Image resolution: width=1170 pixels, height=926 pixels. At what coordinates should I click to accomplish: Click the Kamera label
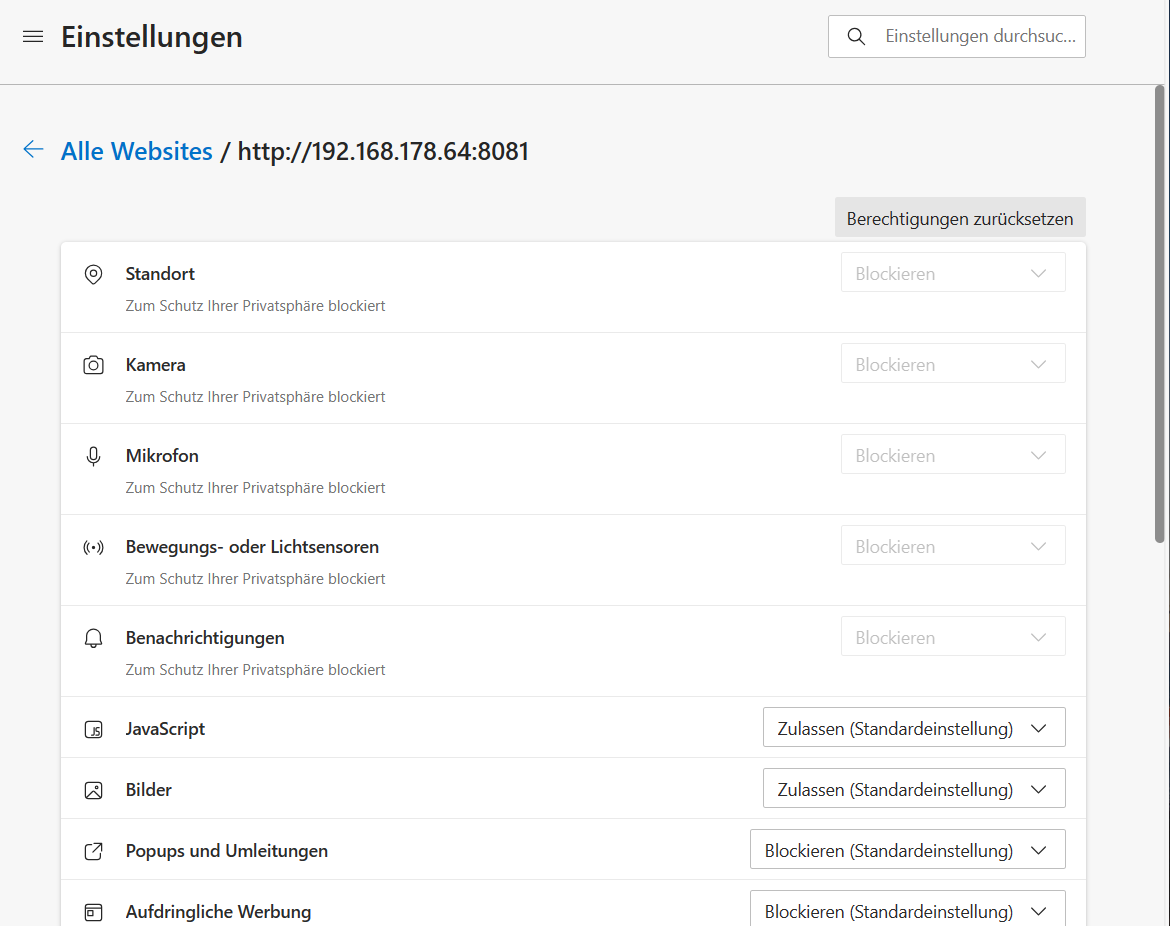155,365
